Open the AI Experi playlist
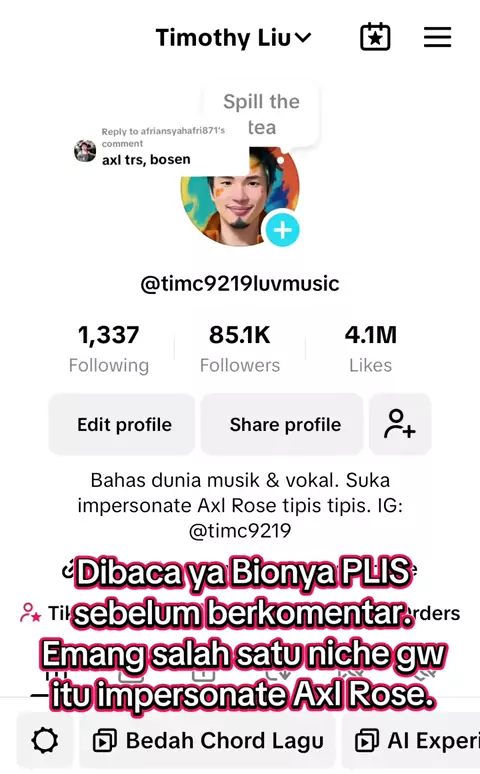This screenshot has width=480, height=774. coord(411,740)
